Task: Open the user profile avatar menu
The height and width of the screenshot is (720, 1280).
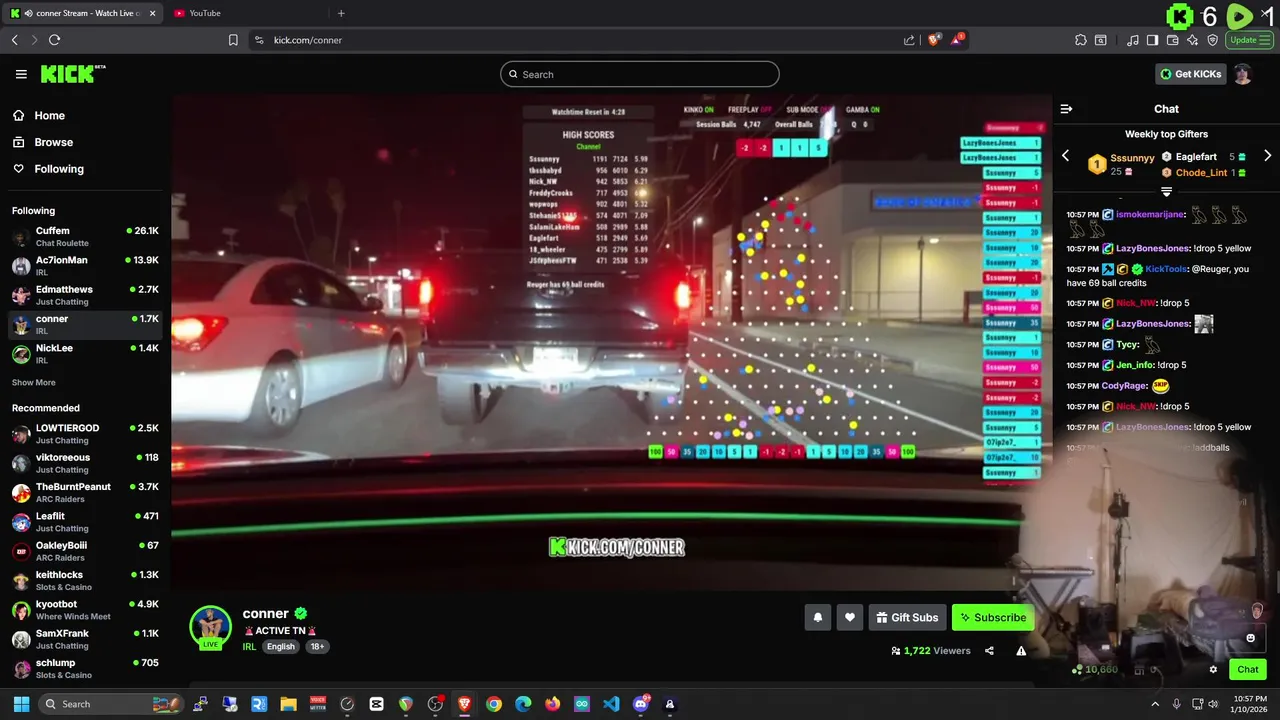Action: click(x=1242, y=74)
